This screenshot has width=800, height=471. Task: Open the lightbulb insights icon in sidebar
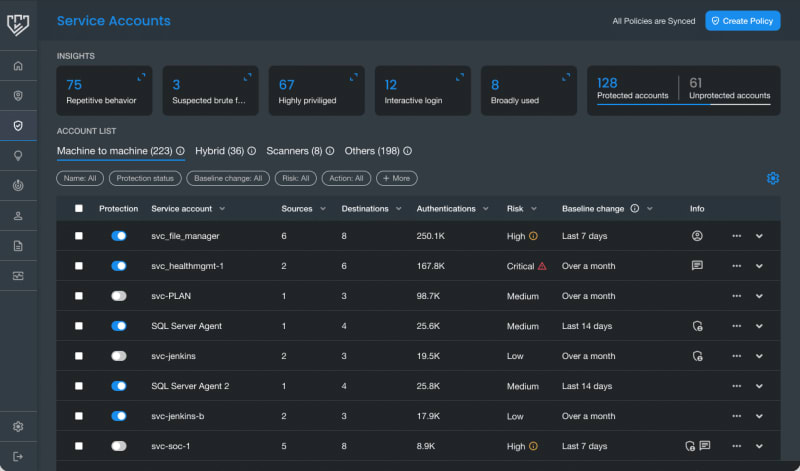18,156
